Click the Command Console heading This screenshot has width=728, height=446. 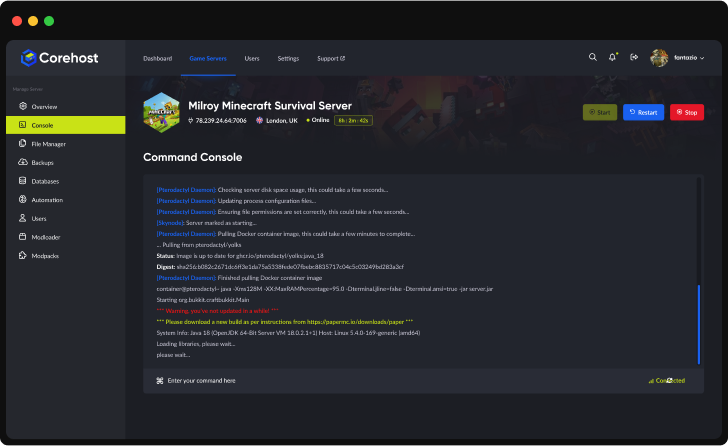click(193, 157)
